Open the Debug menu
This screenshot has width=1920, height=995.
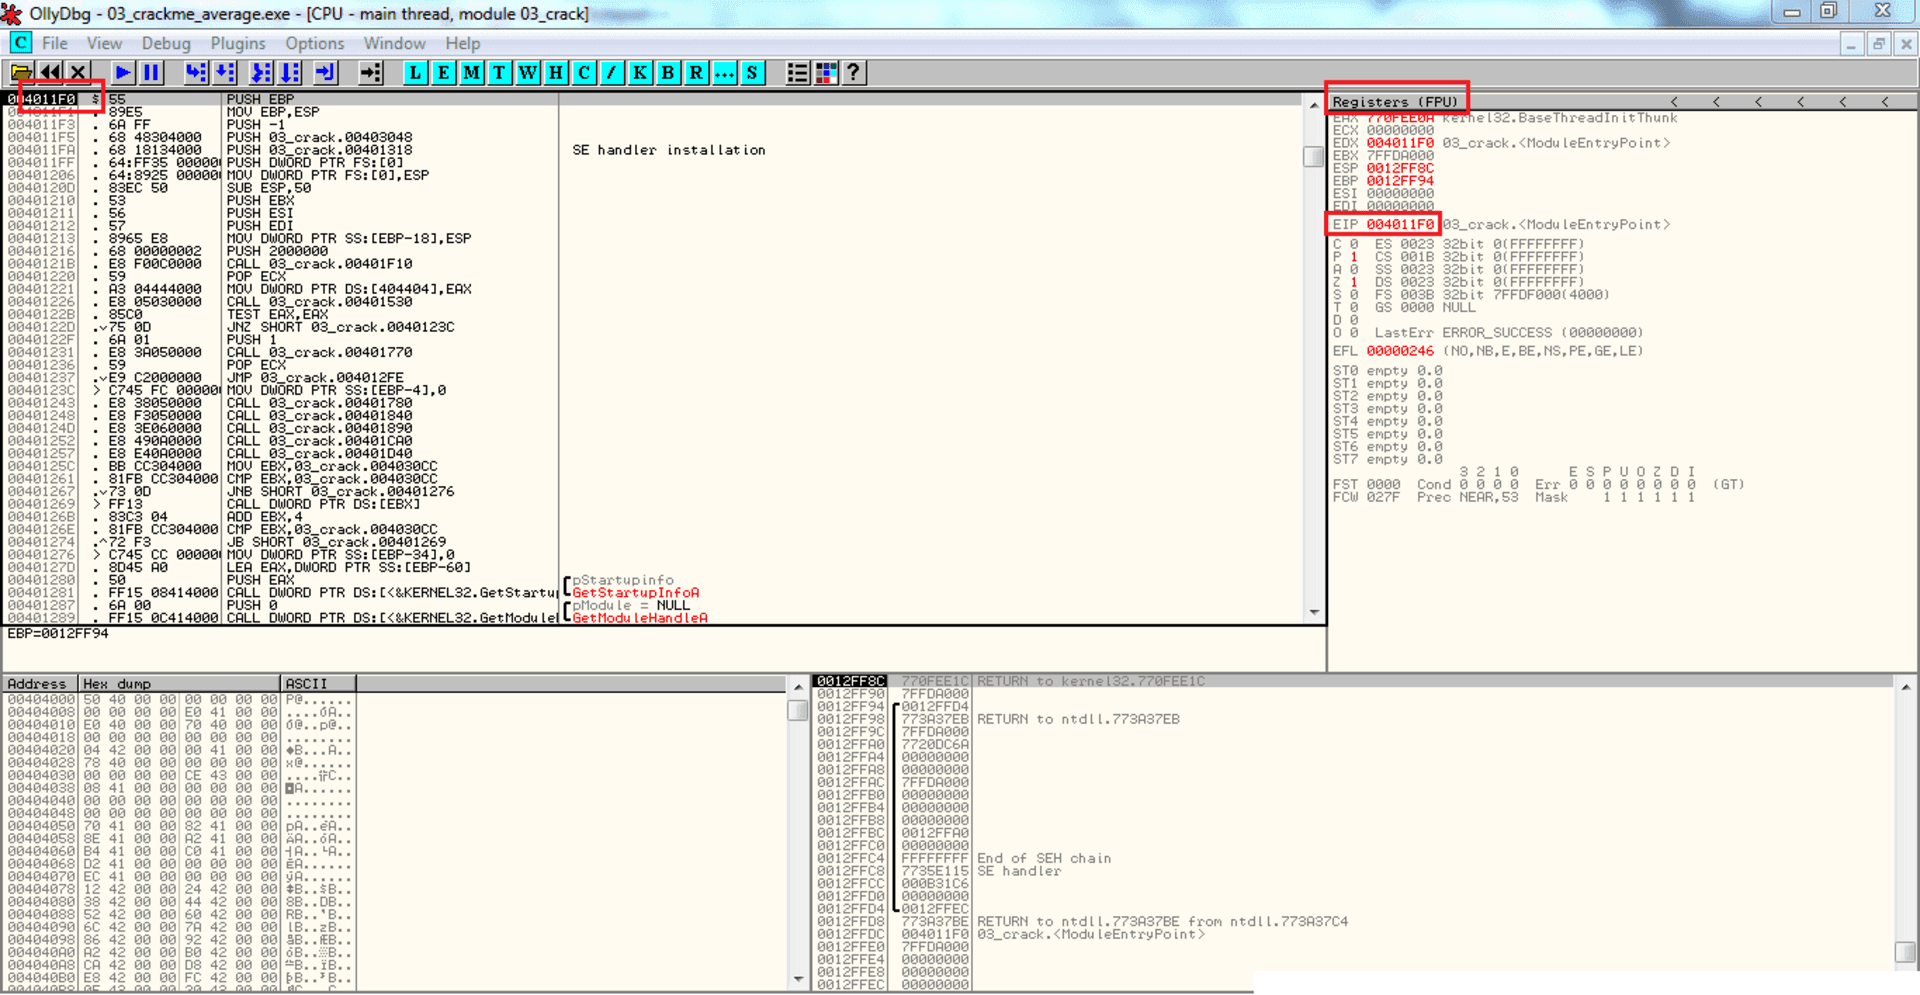tap(166, 44)
